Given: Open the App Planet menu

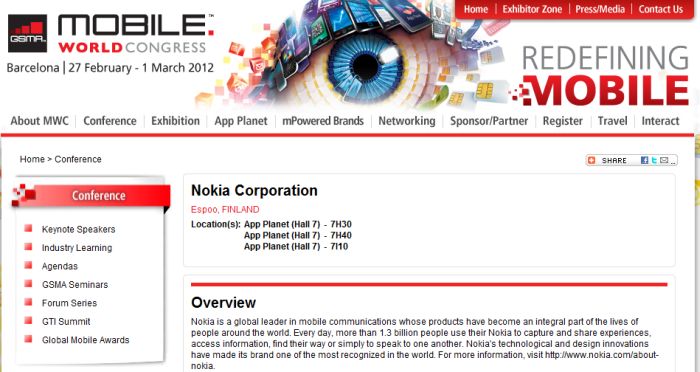Looking at the screenshot, I should [x=241, y=121].
